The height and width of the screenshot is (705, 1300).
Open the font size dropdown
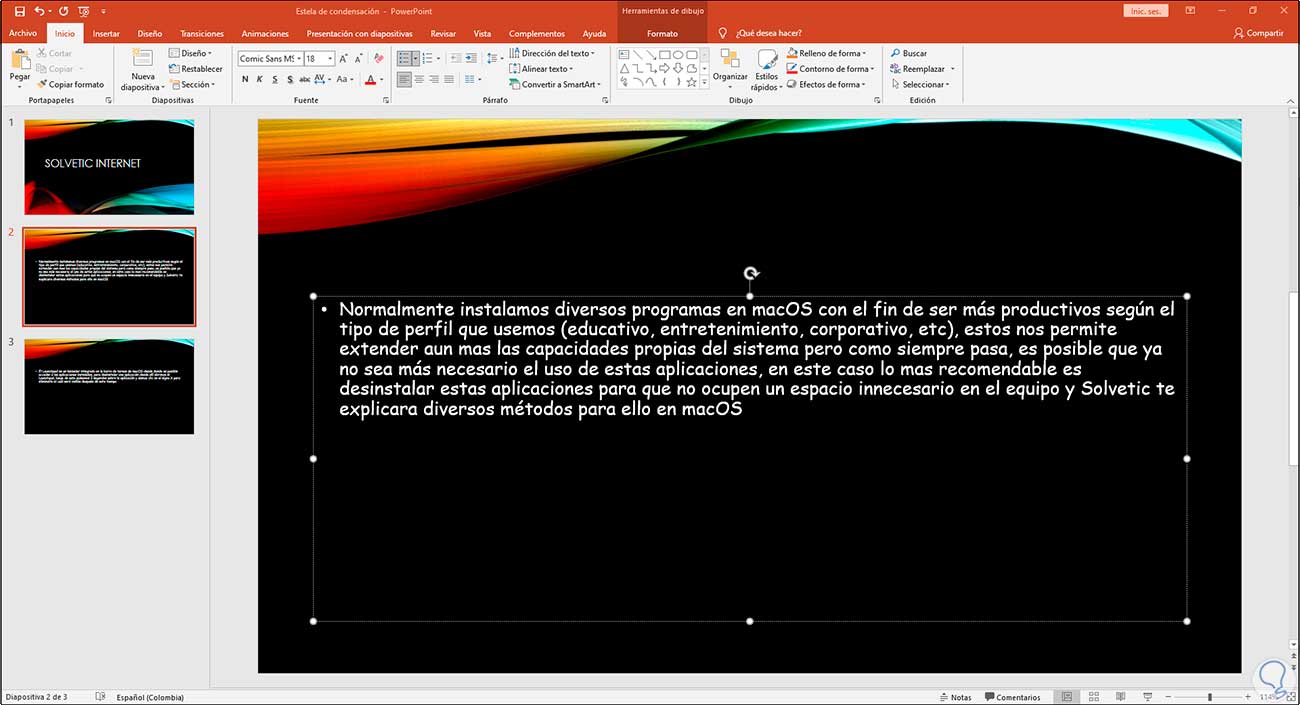(x=330, y=59)
